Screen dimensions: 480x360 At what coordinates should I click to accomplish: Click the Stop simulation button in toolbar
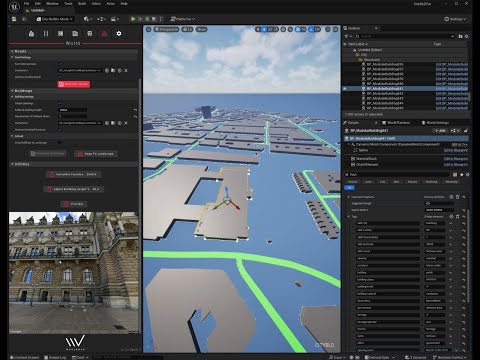tap(147, 19)
